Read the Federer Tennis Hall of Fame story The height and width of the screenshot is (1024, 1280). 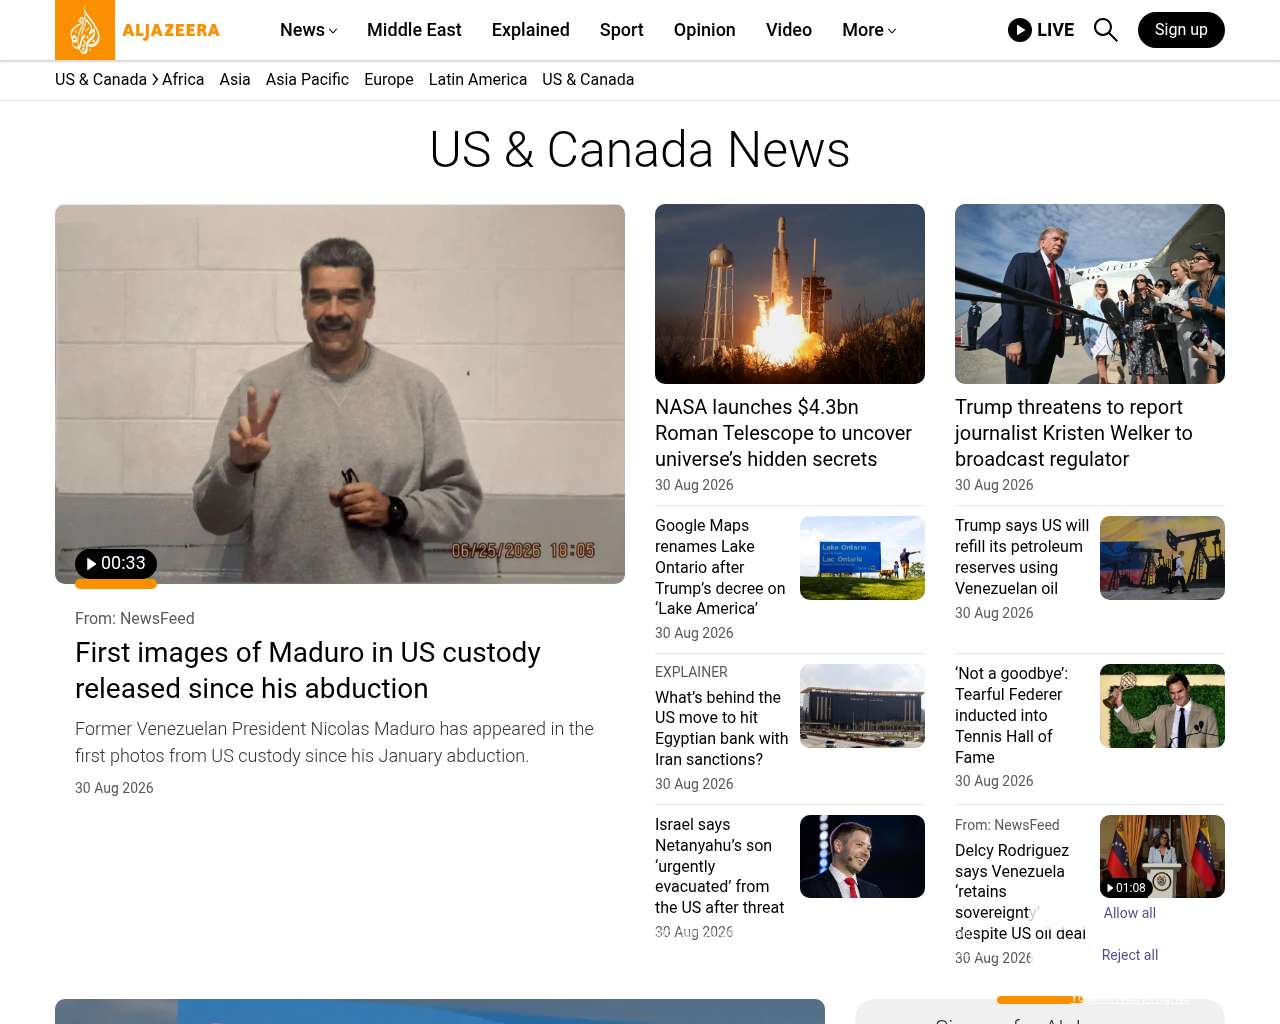(1011, 716)
